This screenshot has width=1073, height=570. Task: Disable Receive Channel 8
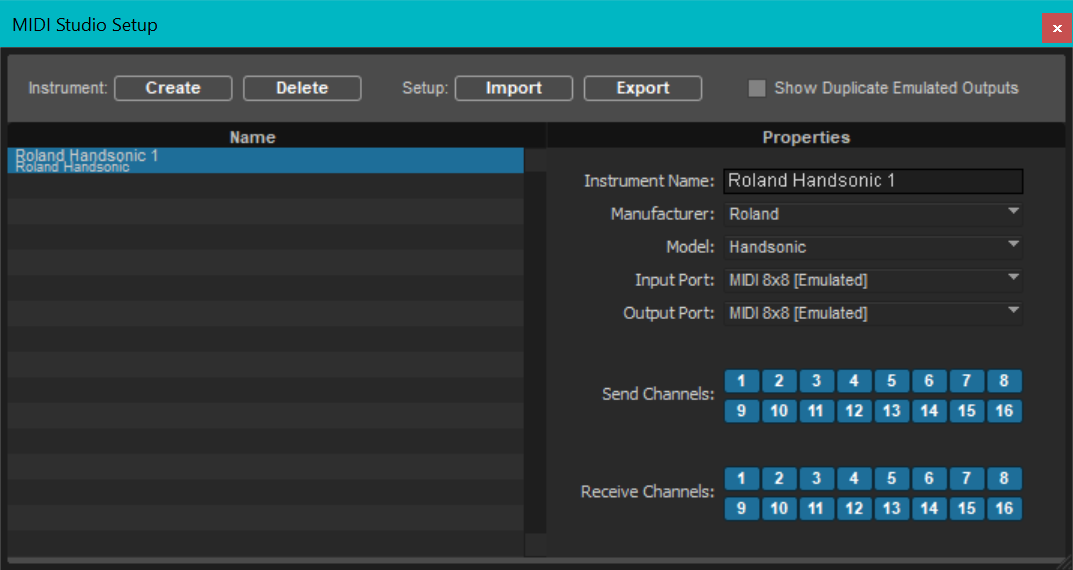[x=1004, y=479]
